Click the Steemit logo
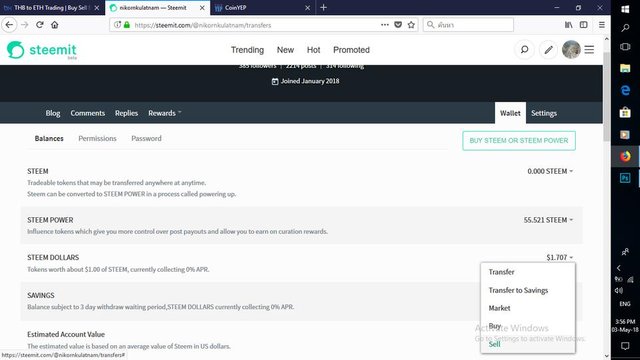This screenshot has height=360, width=640. pyautogui.click(x=42, y=50)
